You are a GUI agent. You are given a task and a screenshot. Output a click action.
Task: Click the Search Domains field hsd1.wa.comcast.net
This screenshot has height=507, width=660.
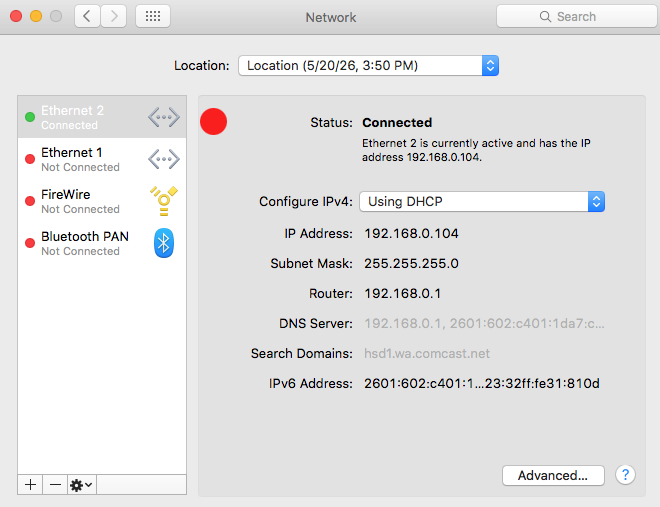(427, 353)
